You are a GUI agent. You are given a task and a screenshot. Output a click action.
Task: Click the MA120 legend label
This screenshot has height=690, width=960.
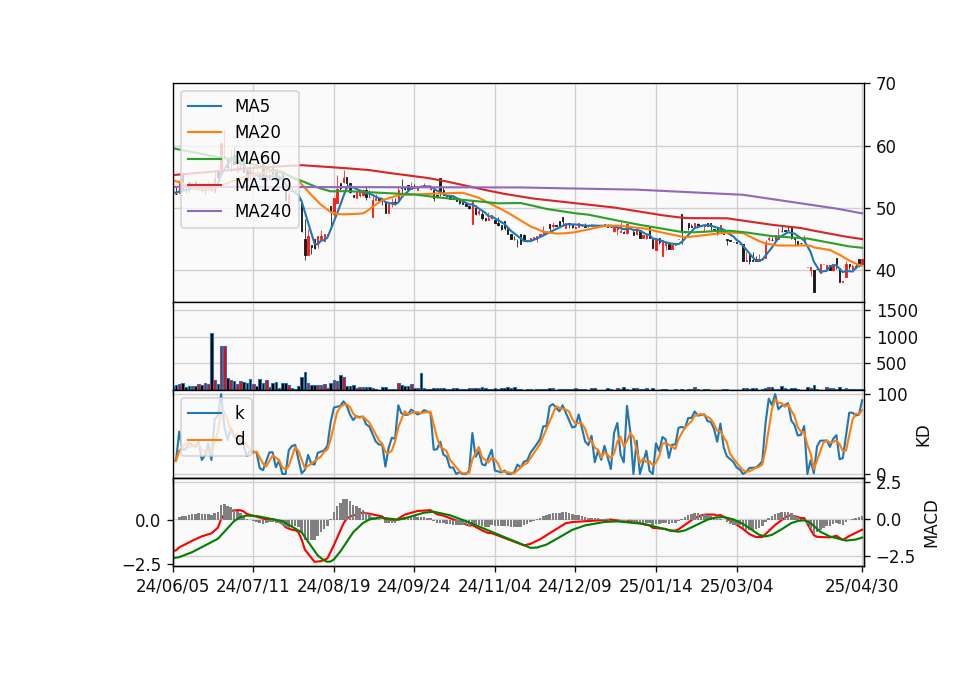pos(263,184)
